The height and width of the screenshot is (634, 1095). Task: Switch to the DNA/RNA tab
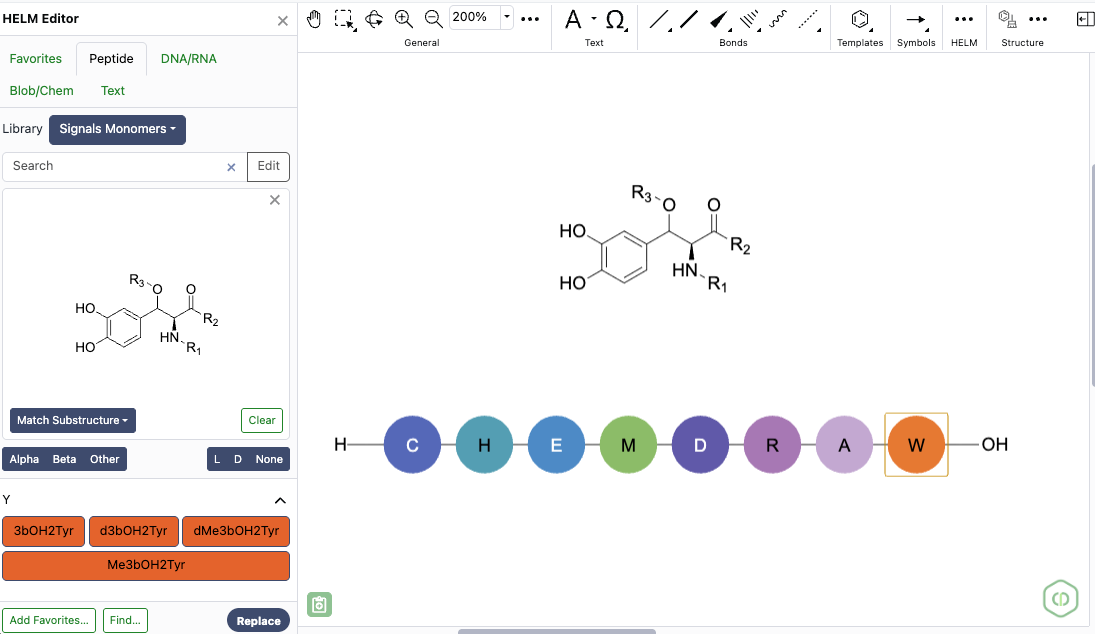coord(188,59)
